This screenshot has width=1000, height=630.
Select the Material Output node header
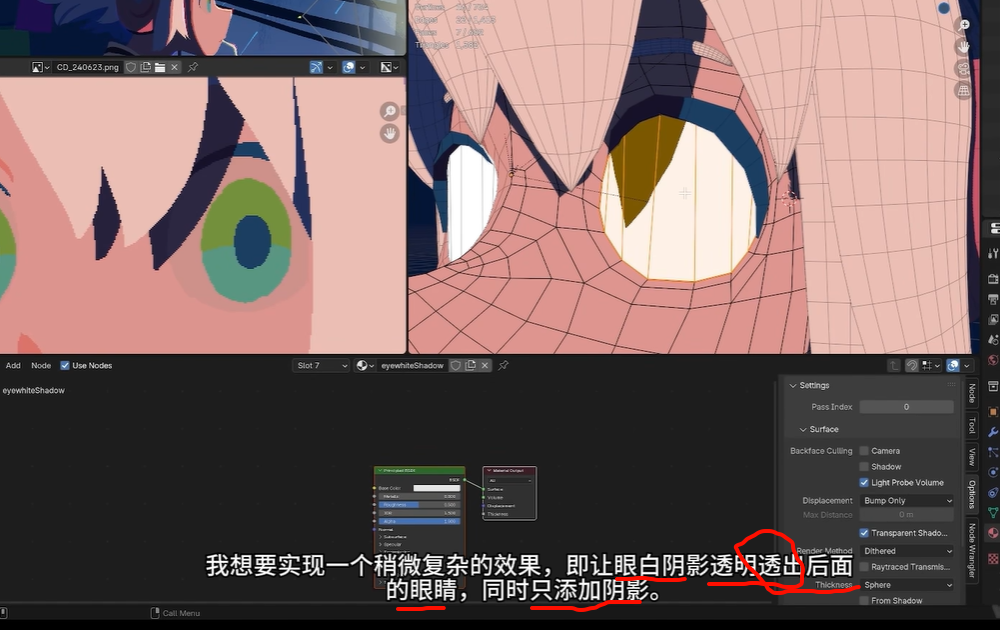[510, 471]
